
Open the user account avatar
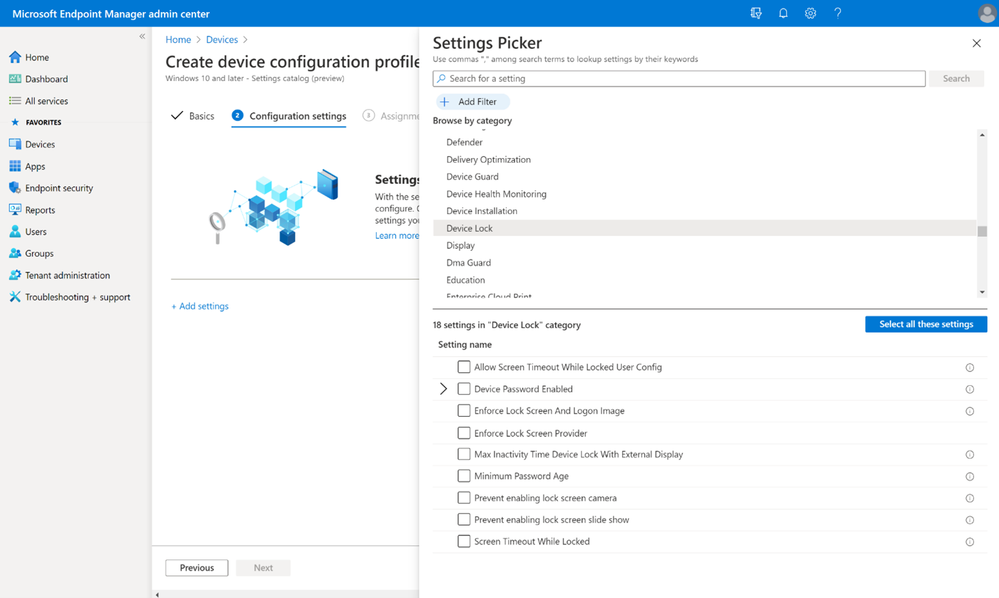coord(987,13)
